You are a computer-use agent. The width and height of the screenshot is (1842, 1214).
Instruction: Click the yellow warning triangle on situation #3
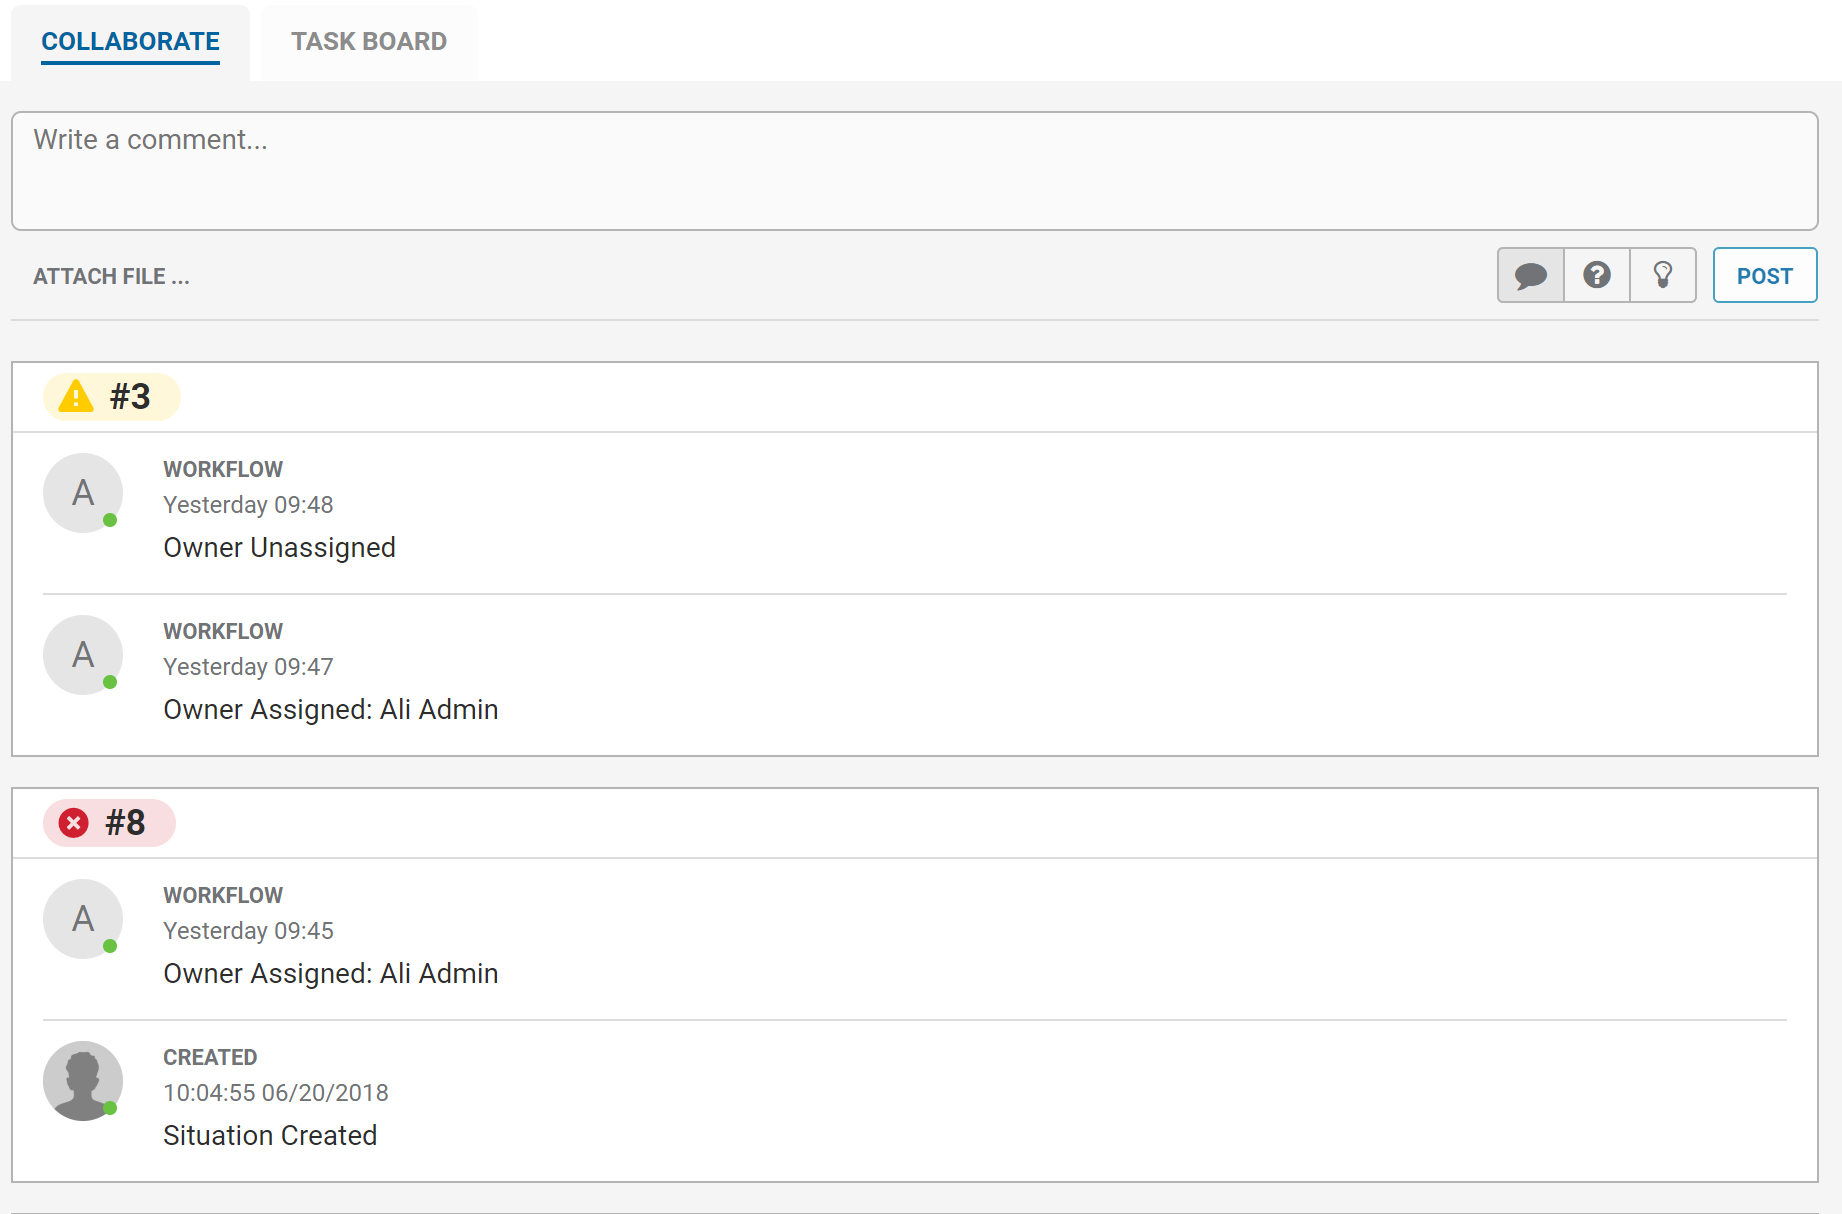coord(76,396)
